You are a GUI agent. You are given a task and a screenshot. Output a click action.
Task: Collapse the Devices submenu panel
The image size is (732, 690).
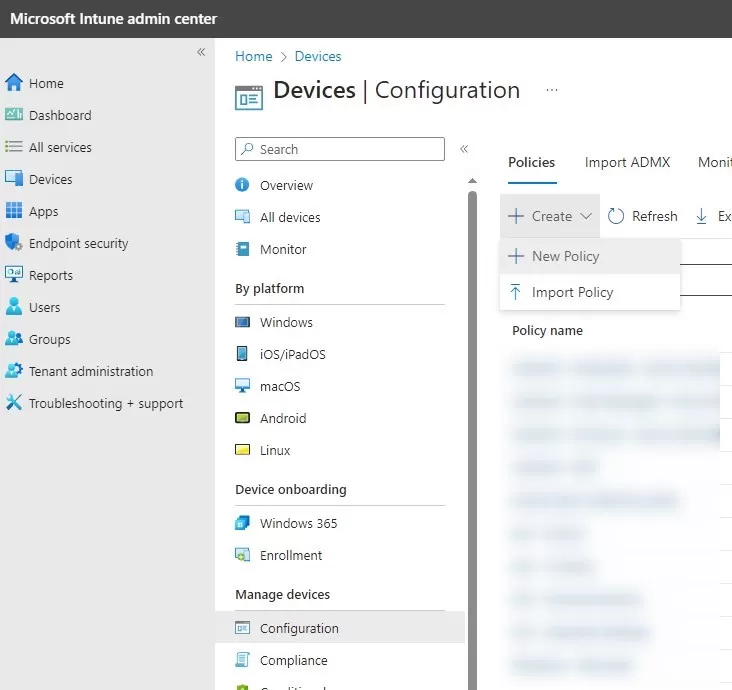(464, 149)
